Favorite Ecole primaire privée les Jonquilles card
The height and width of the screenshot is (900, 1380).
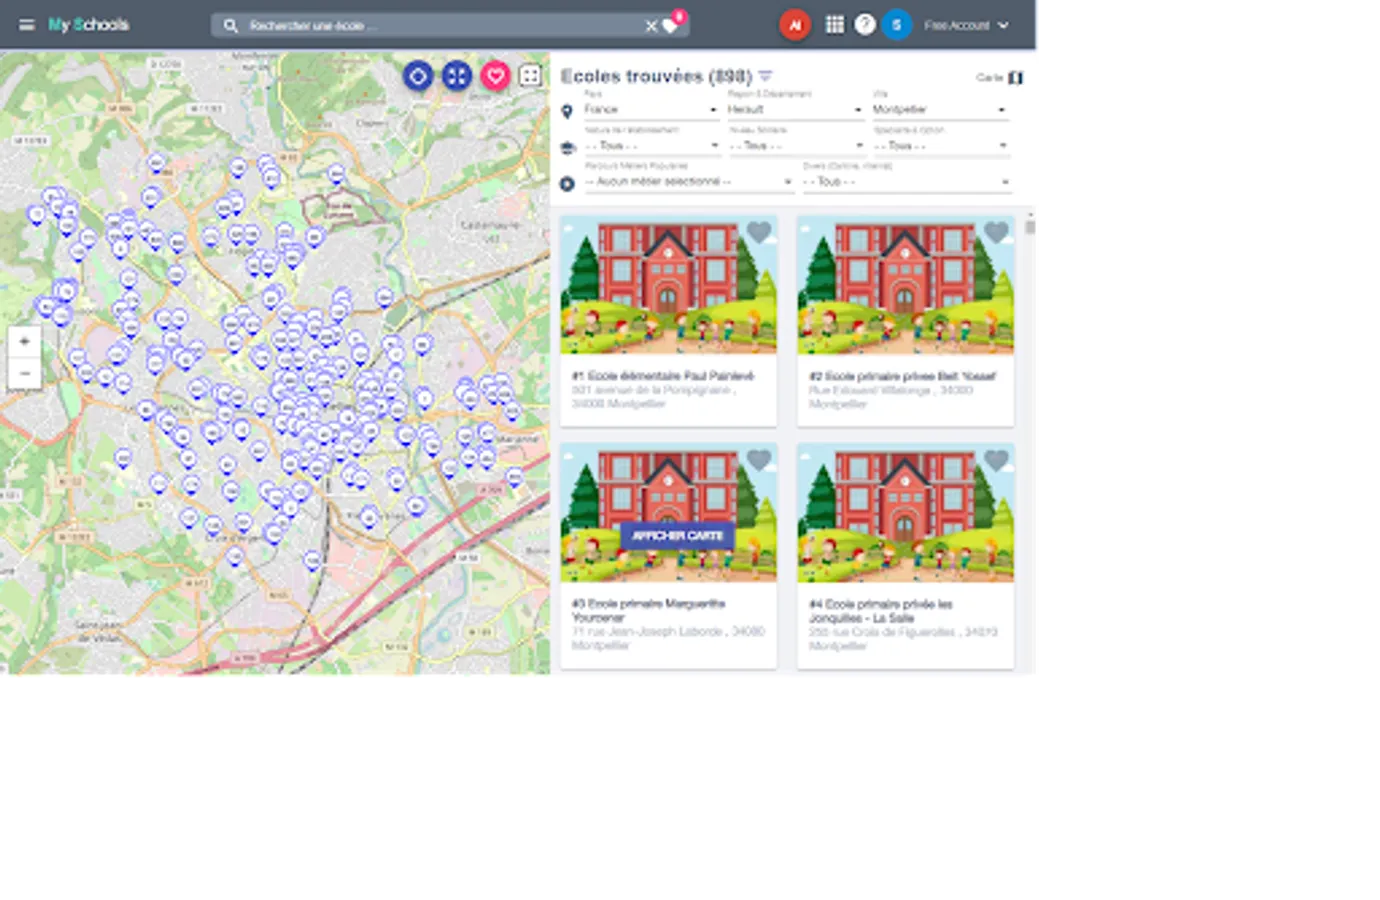click(996, 460)
